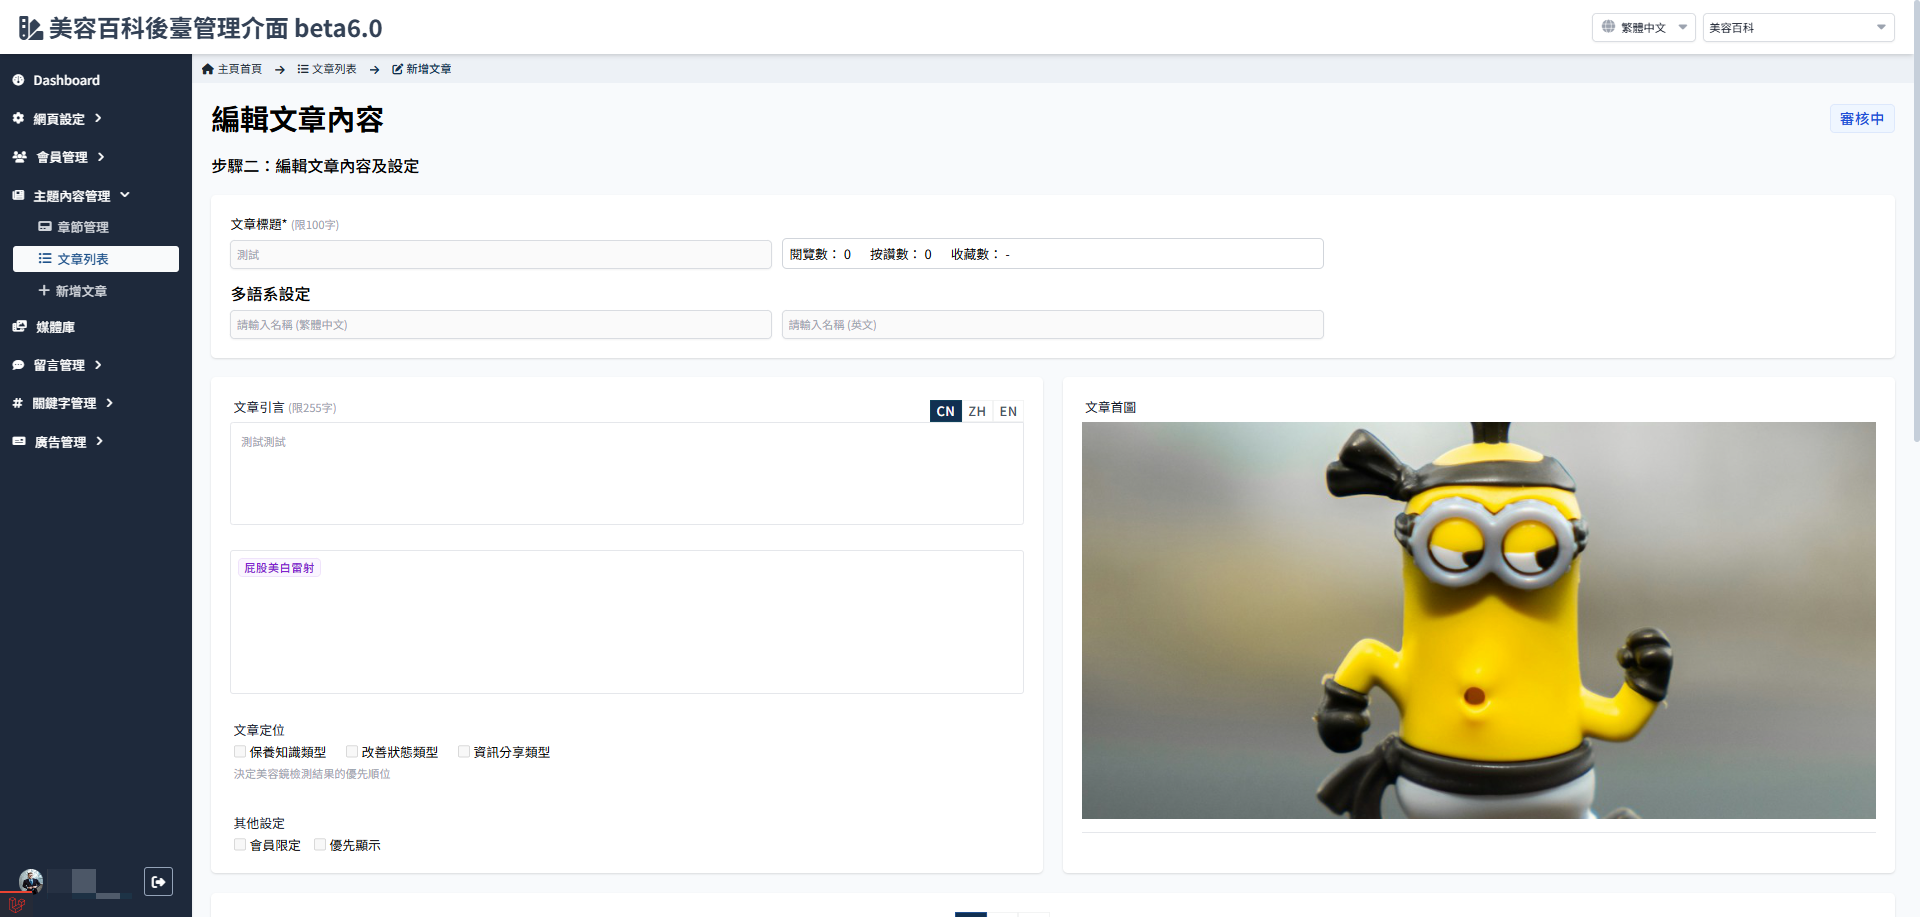
Task: Click the 廣告管理 ad icon
Action: (x=19, y=441)
